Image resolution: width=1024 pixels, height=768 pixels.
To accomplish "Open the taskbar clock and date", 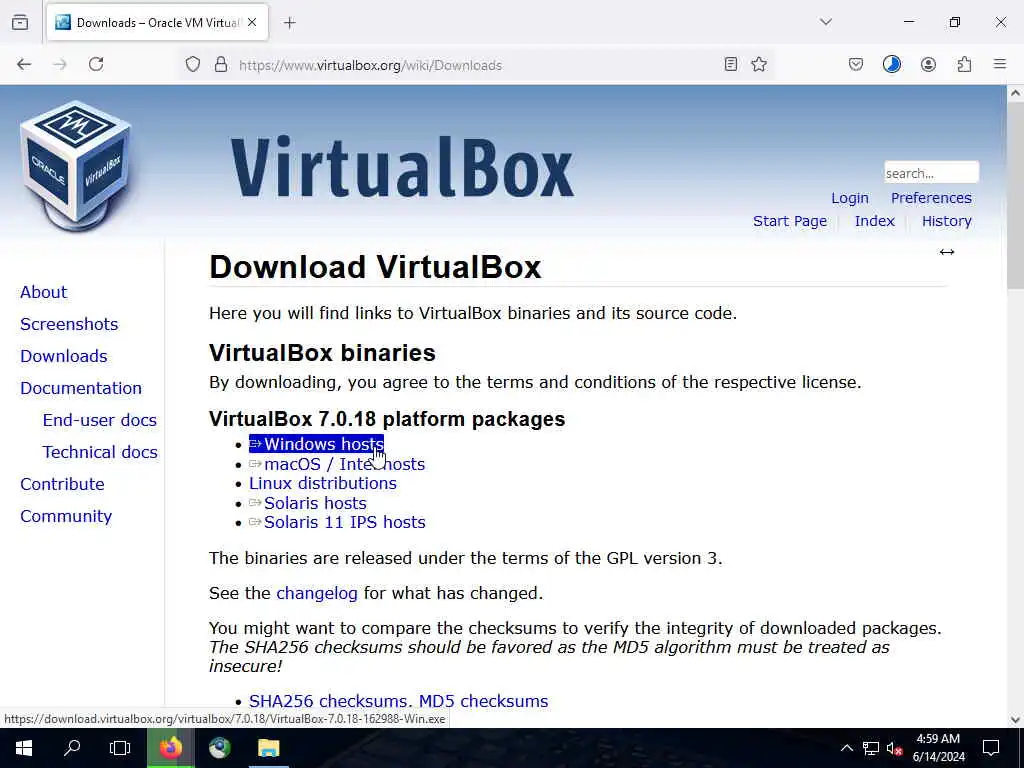I will (938, 748).
